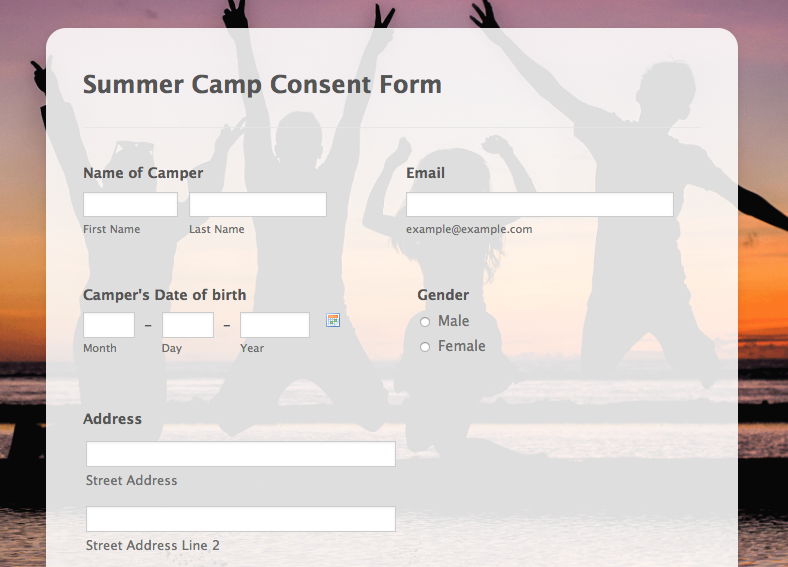Focus the birth Day input box
This screenshot has height=567, width=788.
[x=188, y=325]
